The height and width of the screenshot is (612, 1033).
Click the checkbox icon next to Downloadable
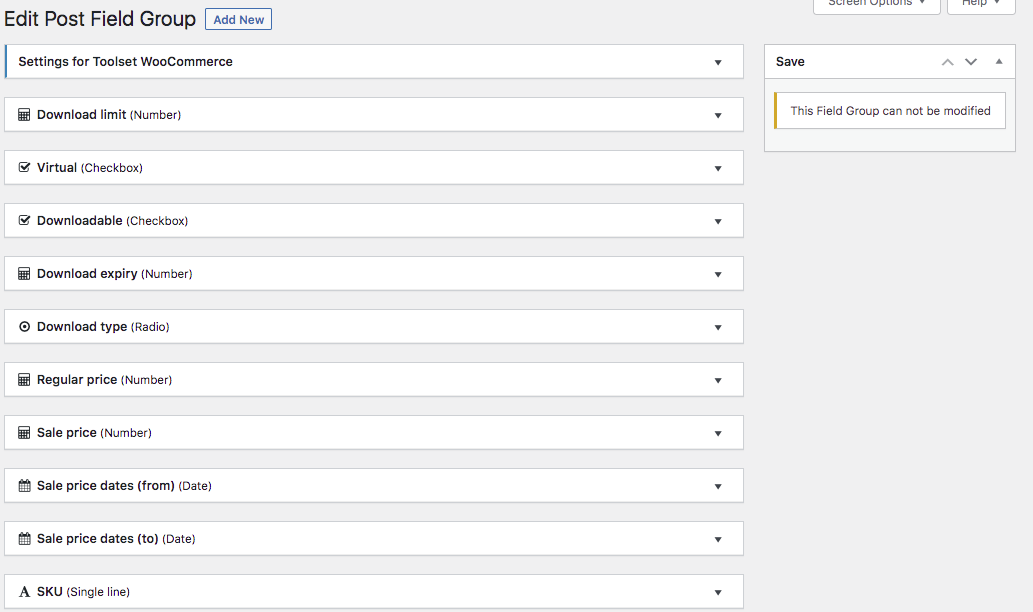pos(25,221)
